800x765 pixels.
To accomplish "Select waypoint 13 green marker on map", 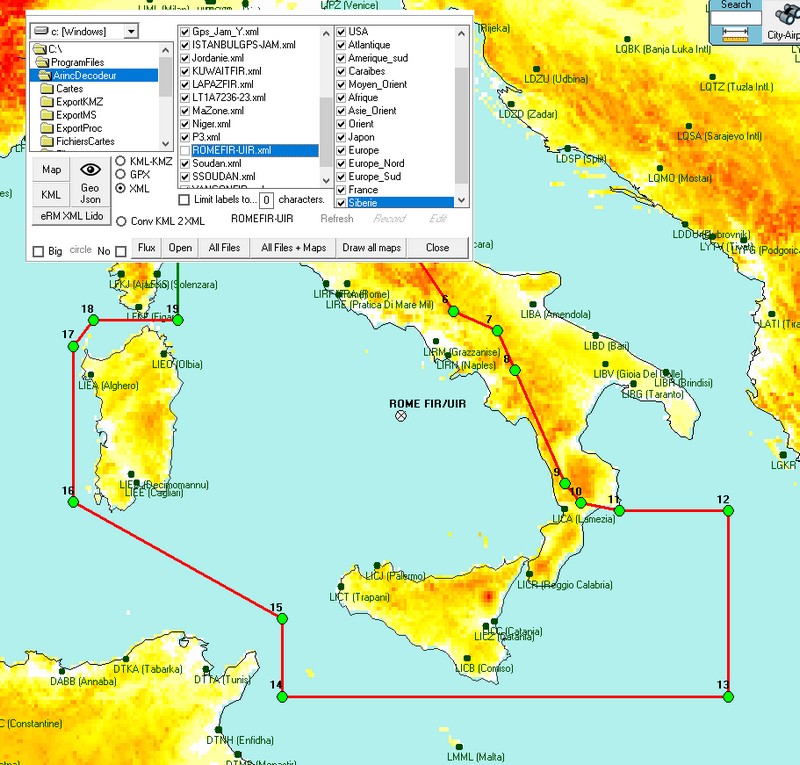I will [x=728, y=697].
